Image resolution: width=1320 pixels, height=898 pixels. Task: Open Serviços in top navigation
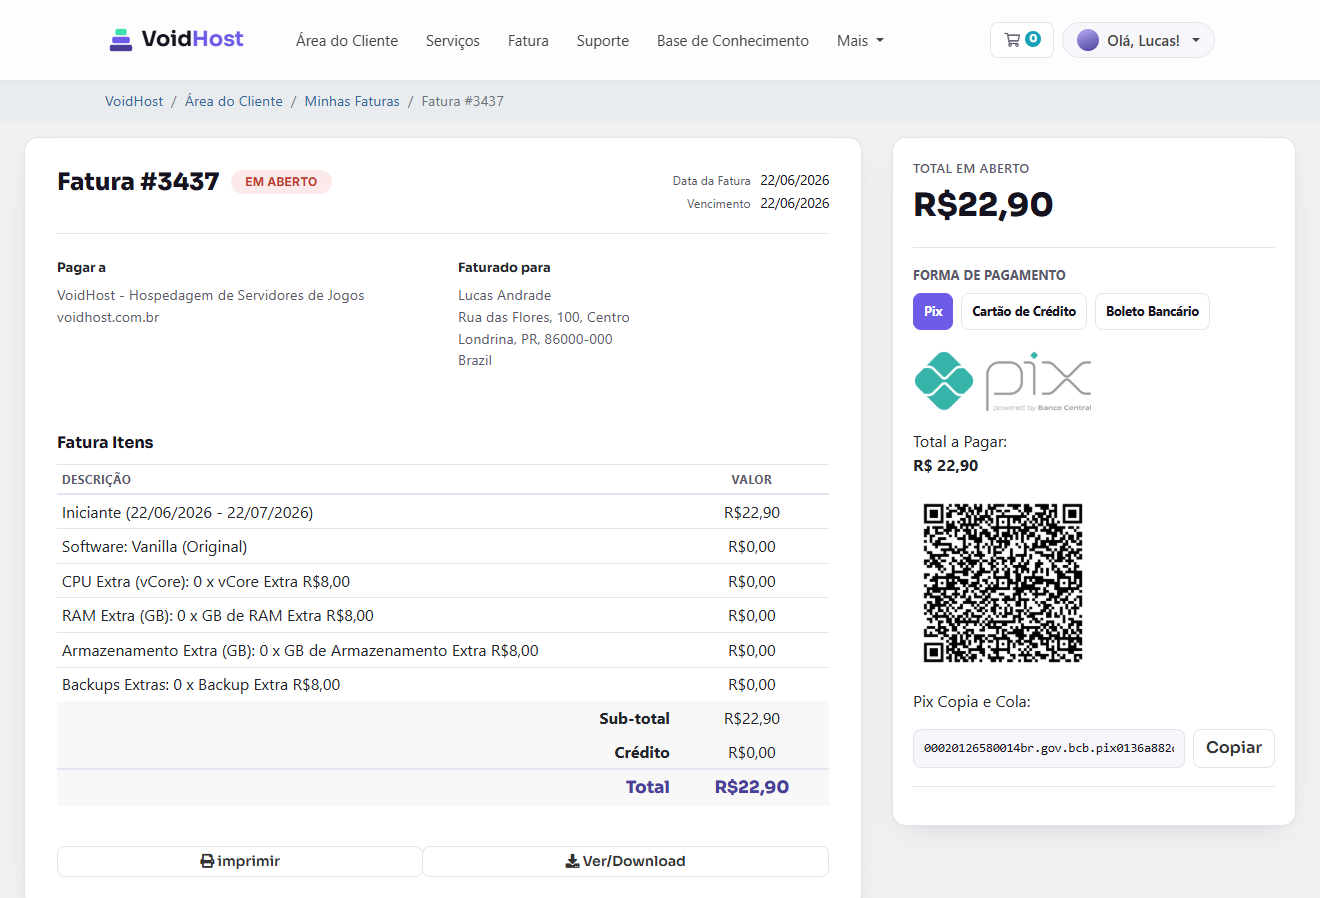tap(453, 41)
